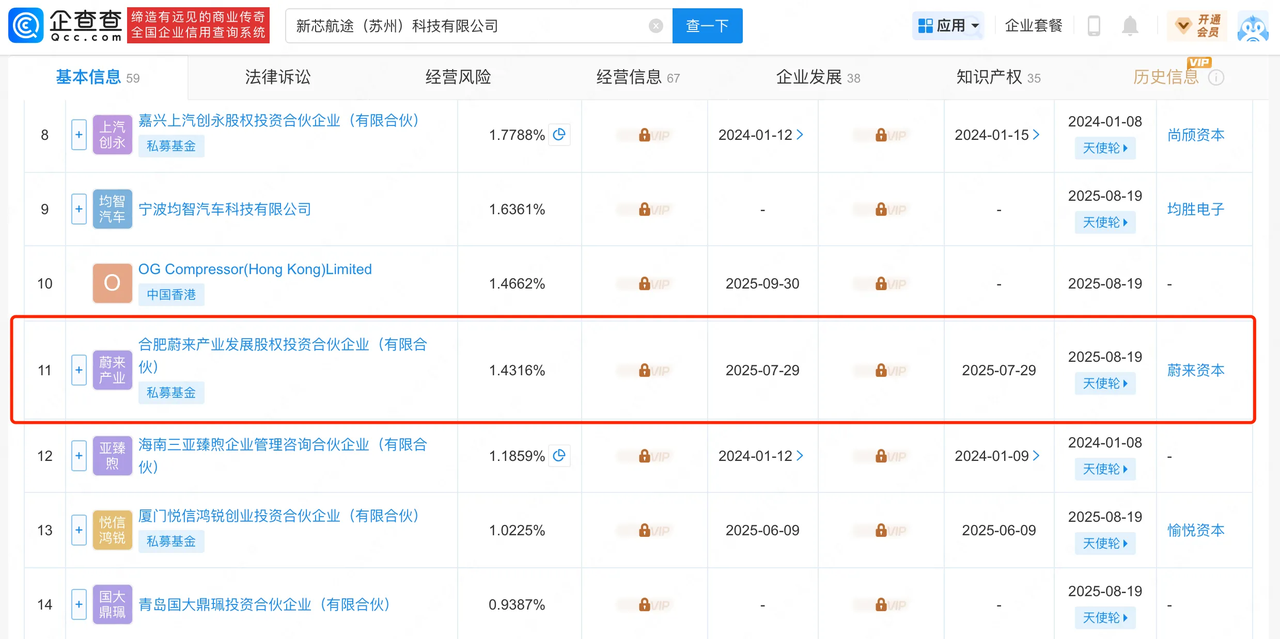The width and height of the screenshot is (1280, 639).
Task: Expand 天使轮 tag in row 11
Action: (x=1105, y=383)
